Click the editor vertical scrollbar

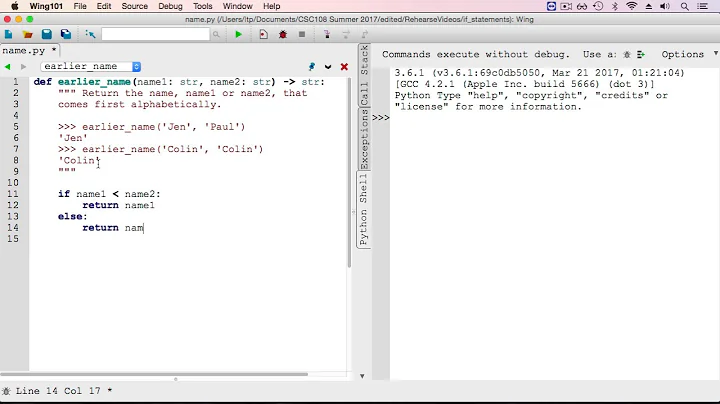point(349,172)
